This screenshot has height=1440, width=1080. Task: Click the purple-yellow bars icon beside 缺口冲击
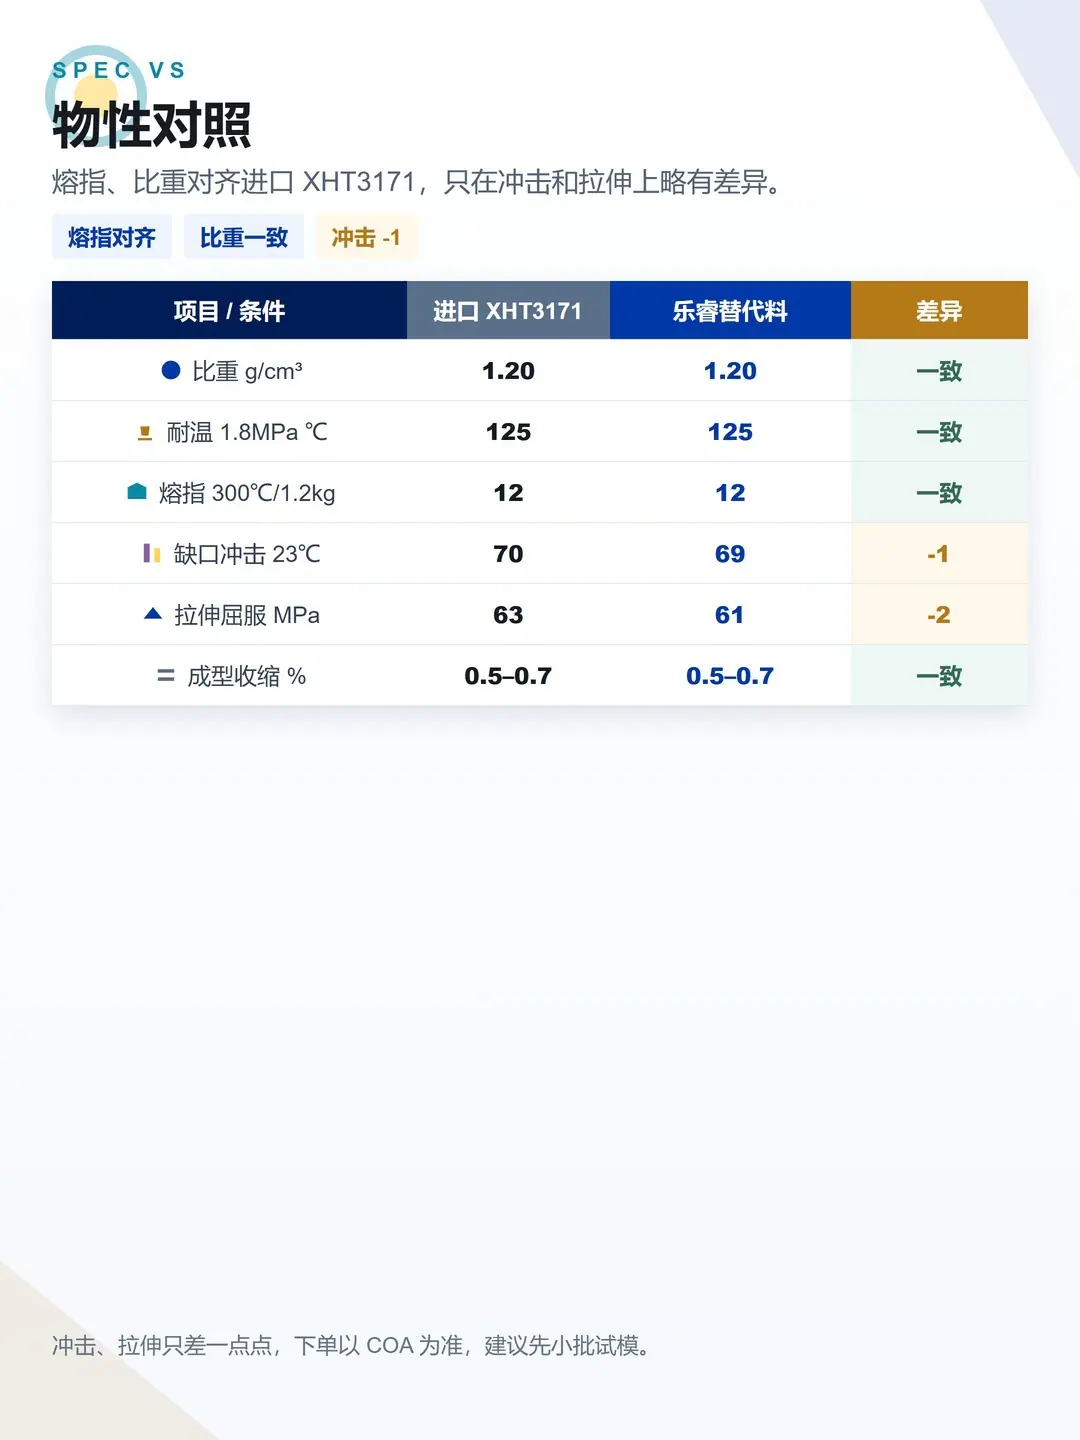click(152, 553)
